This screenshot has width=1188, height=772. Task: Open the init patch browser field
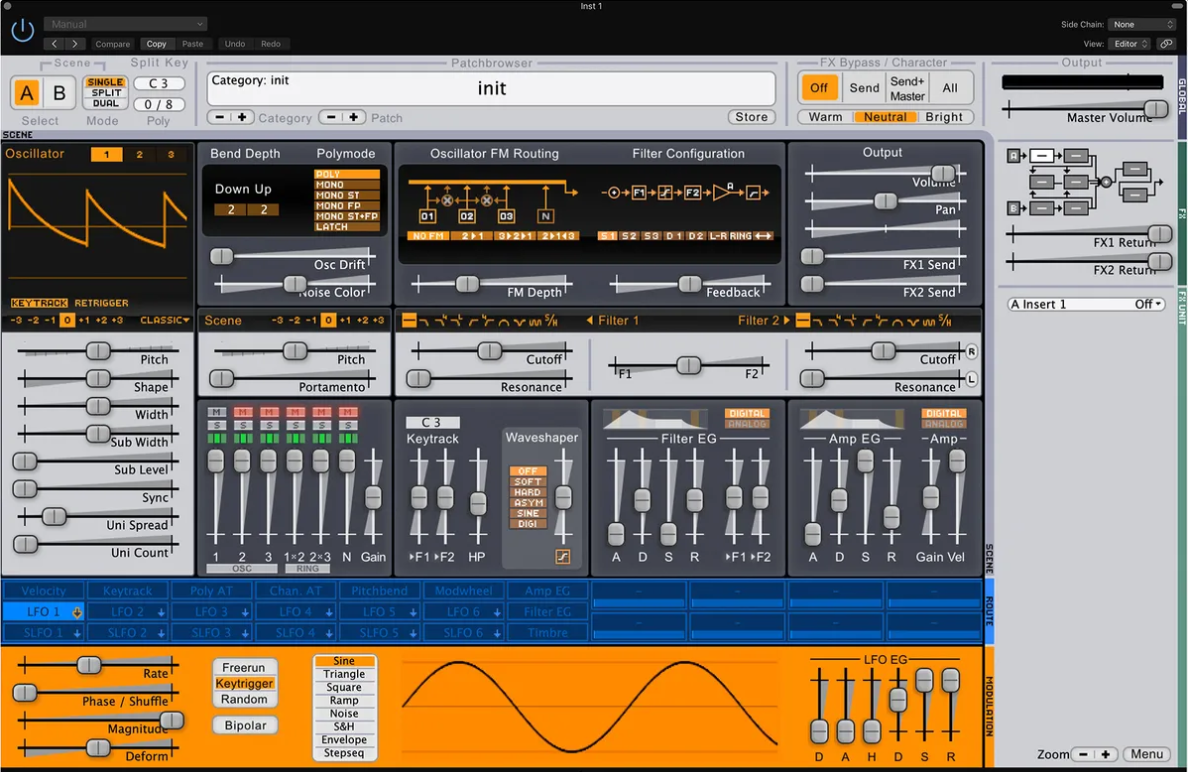[491, 89]
